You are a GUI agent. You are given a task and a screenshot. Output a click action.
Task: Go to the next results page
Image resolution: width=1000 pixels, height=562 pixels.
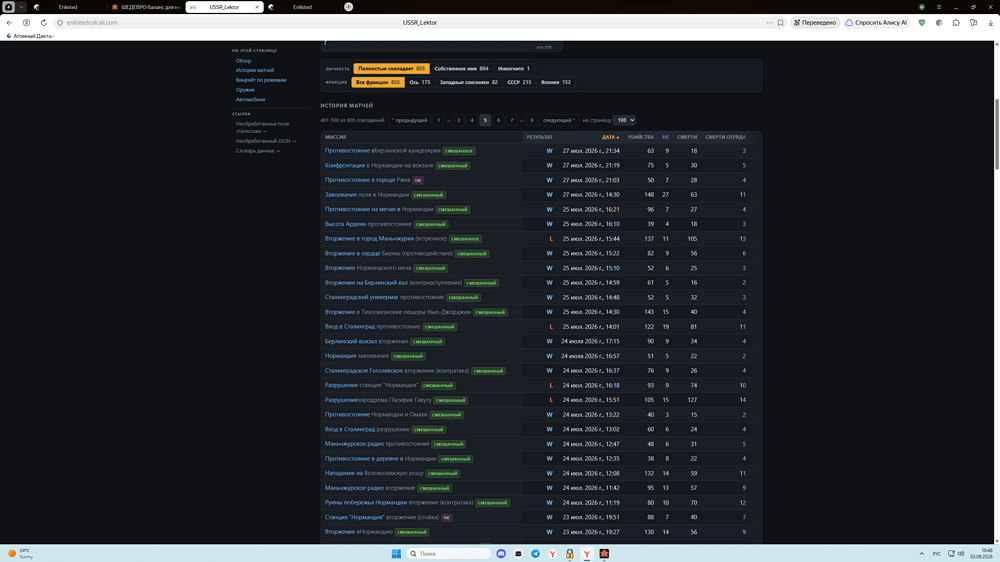tap(559, 120)
